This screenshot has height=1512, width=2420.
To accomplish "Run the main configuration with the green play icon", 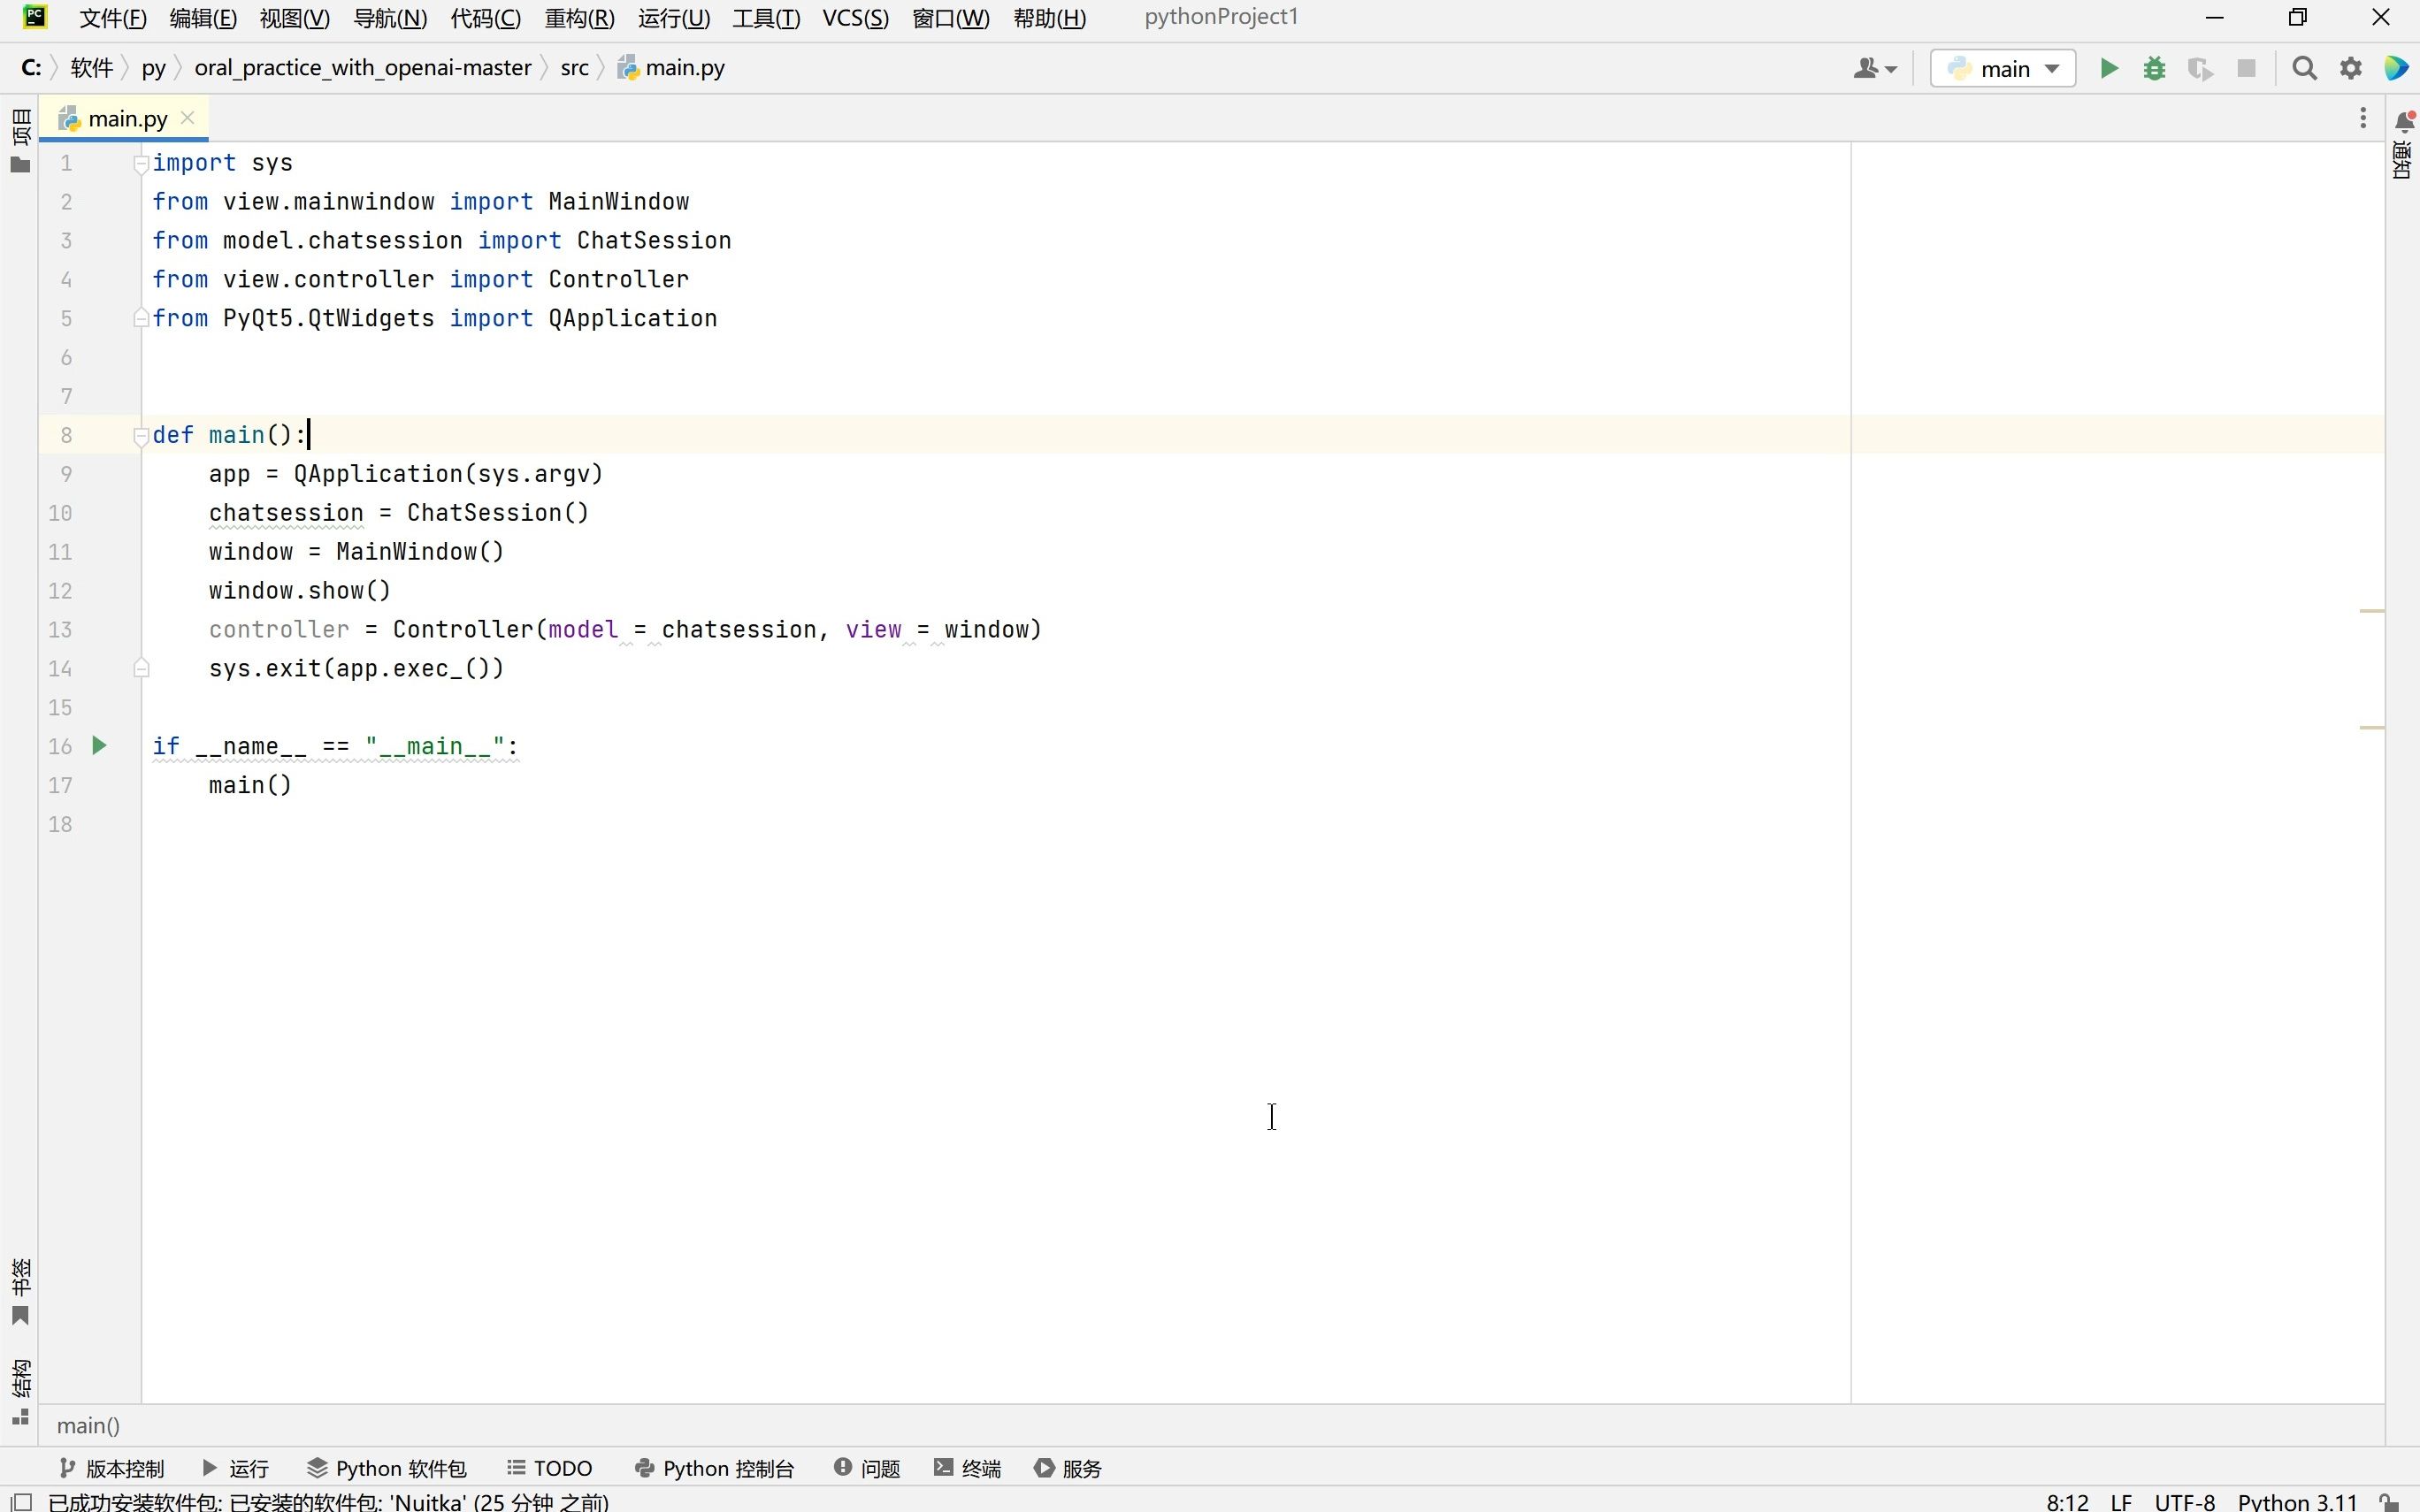I will point(2108,68).
